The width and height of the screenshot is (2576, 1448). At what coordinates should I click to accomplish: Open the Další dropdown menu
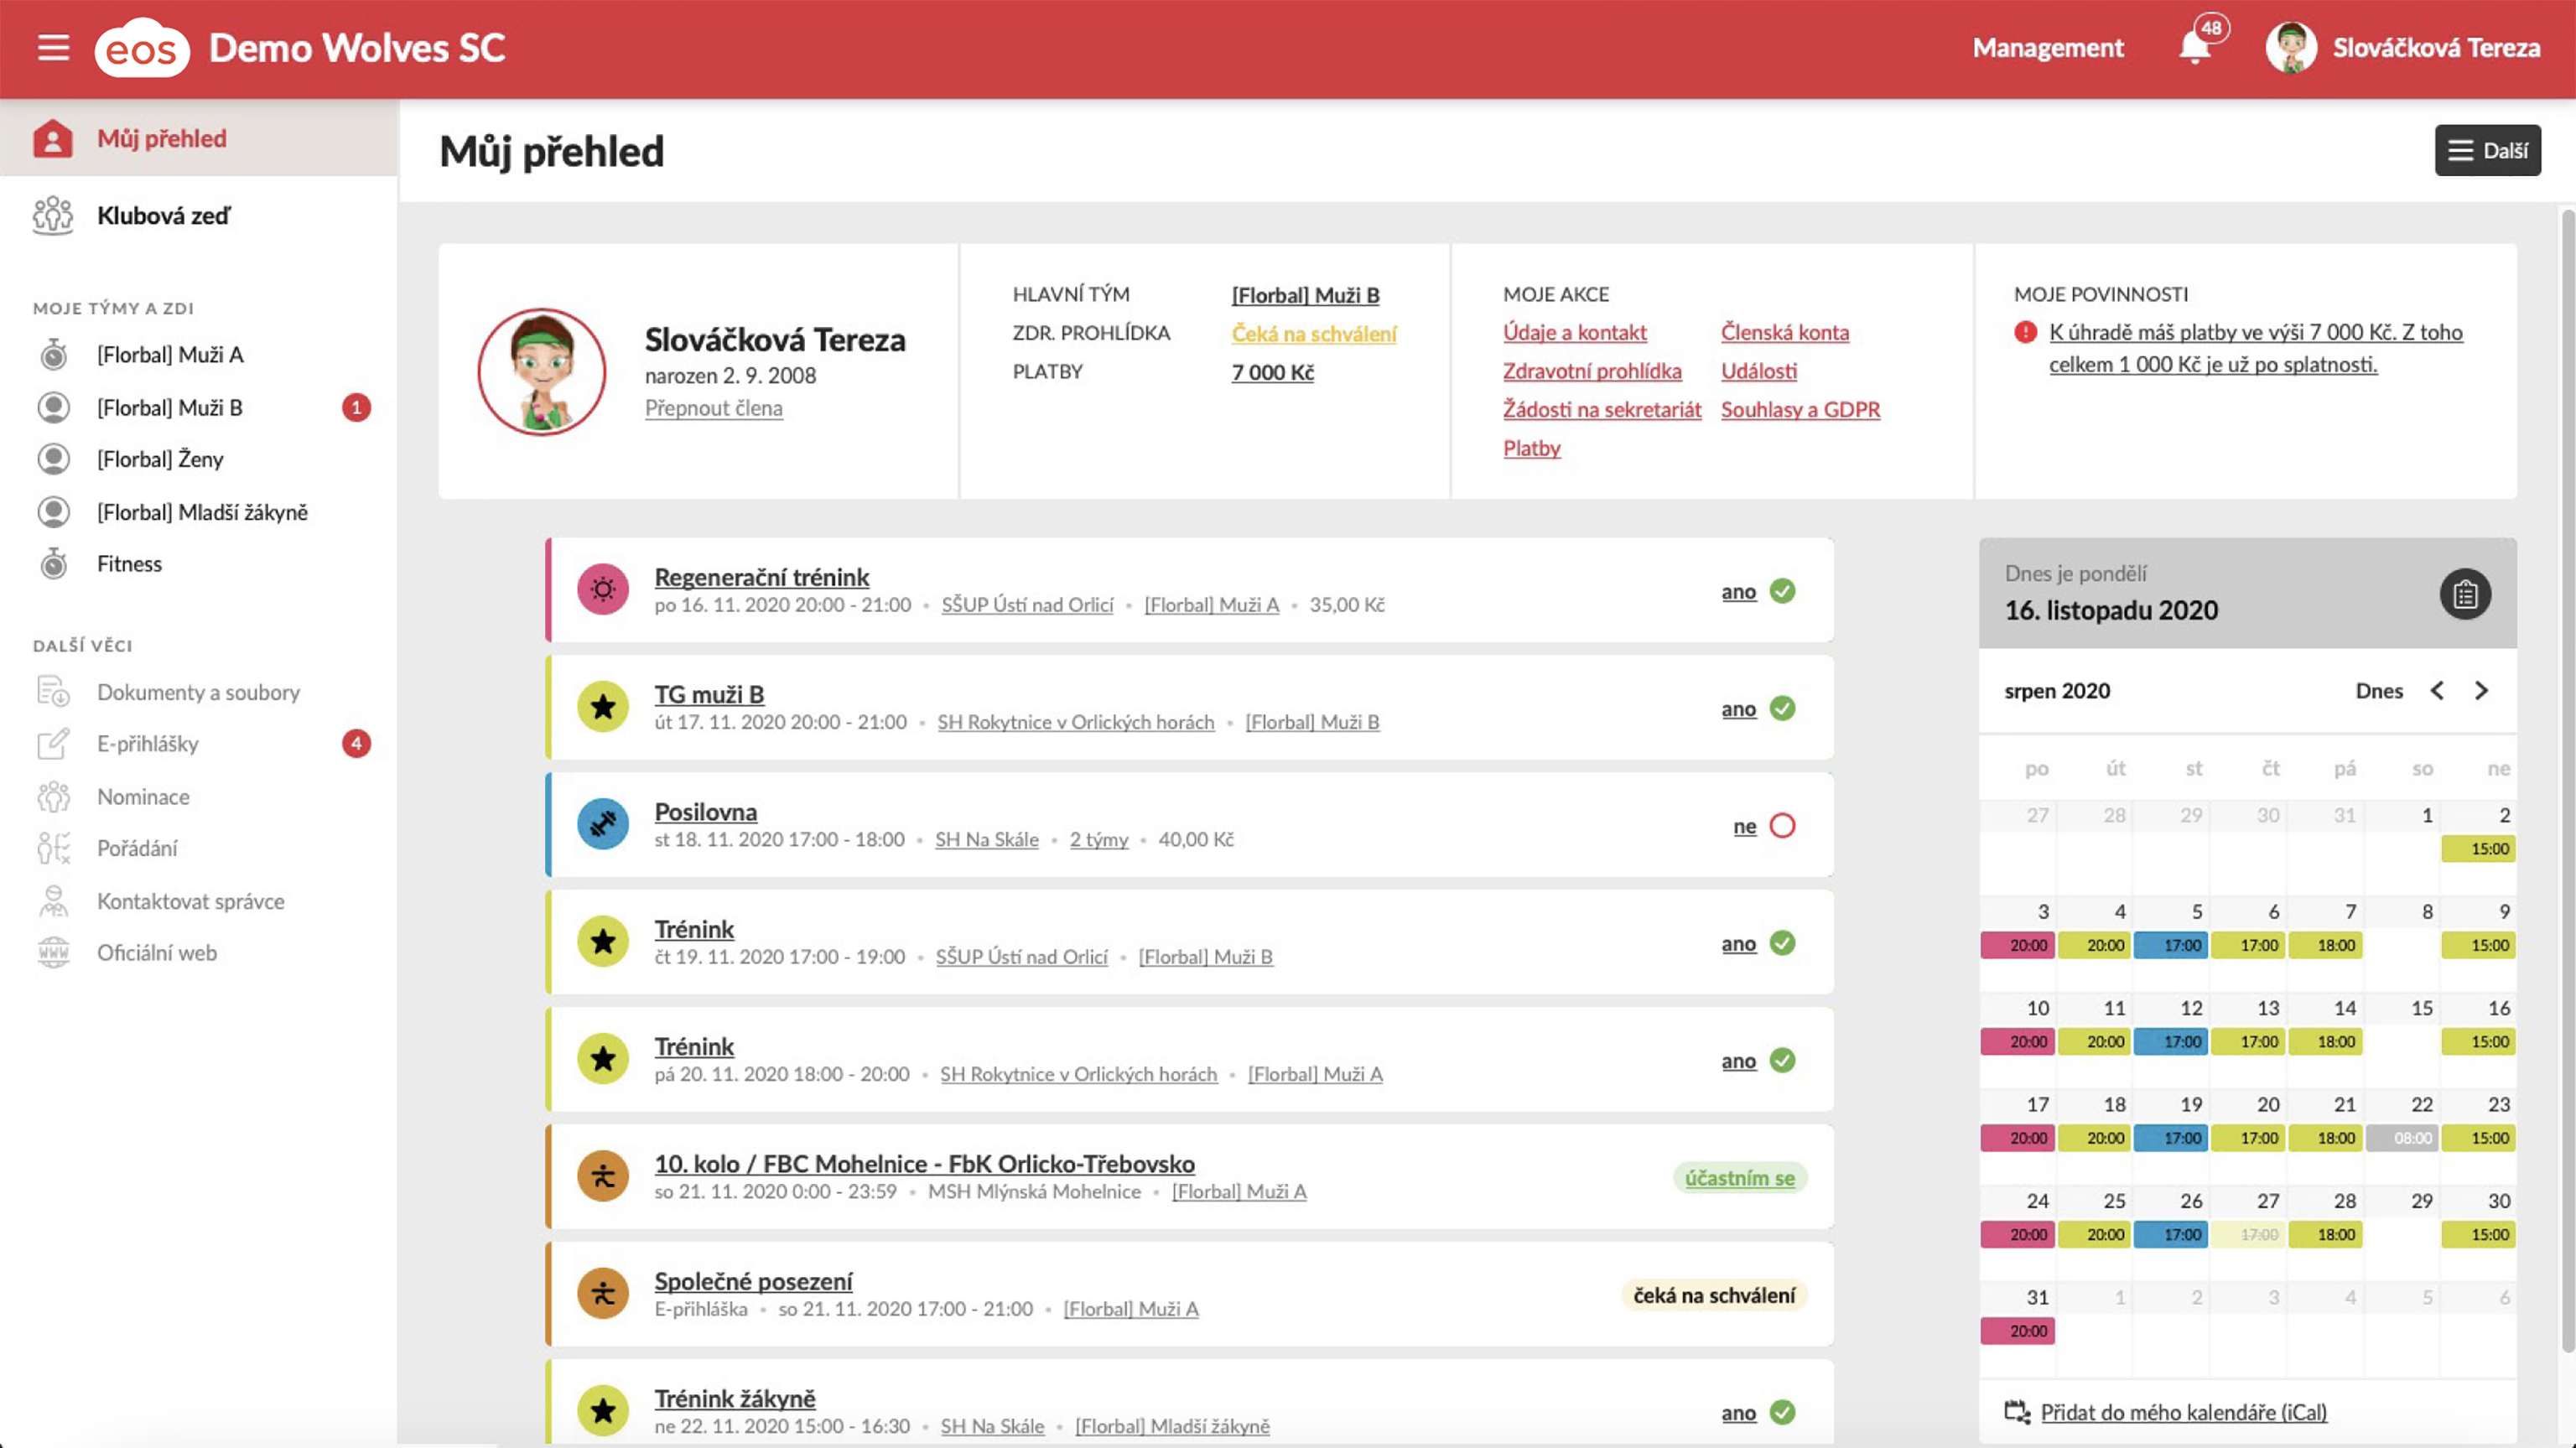point(2487,150)
